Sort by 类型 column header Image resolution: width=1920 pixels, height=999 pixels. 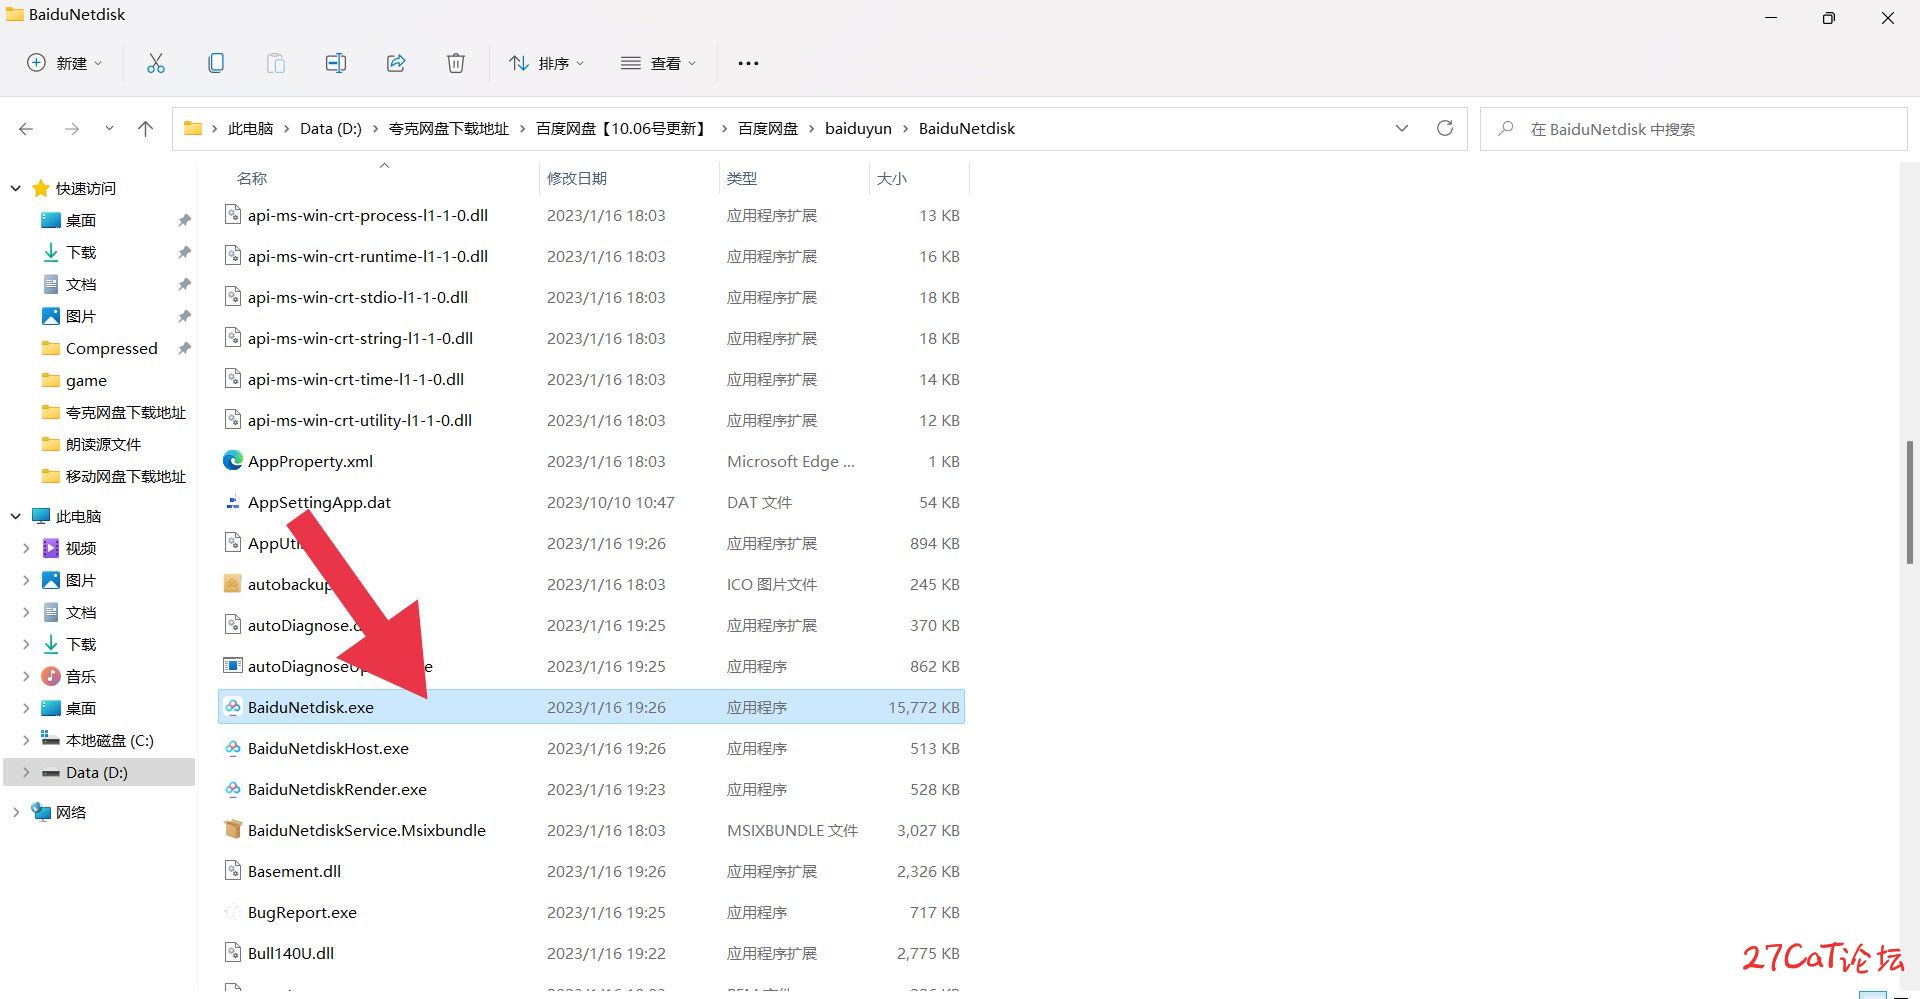(x=742, y=178)
